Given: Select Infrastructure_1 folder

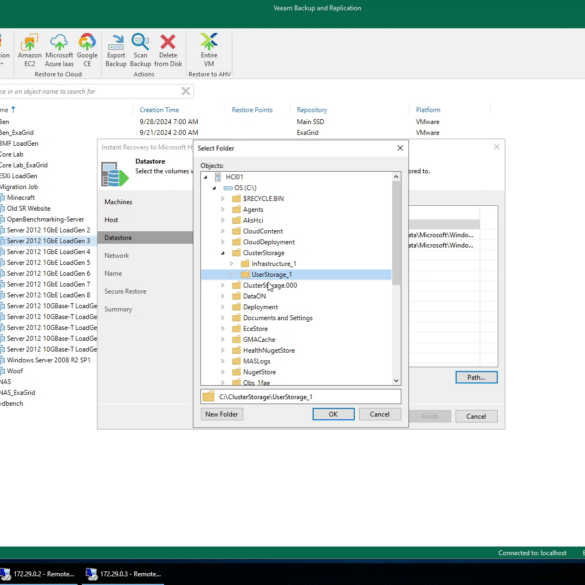Looking at the screenshot, I should [x=274, y=263].
